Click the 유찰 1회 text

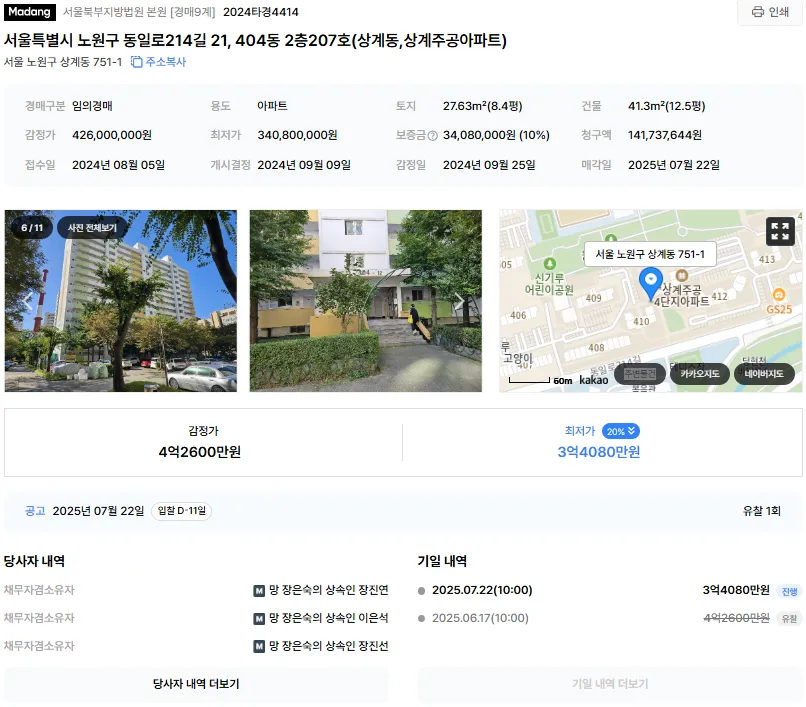761,511
